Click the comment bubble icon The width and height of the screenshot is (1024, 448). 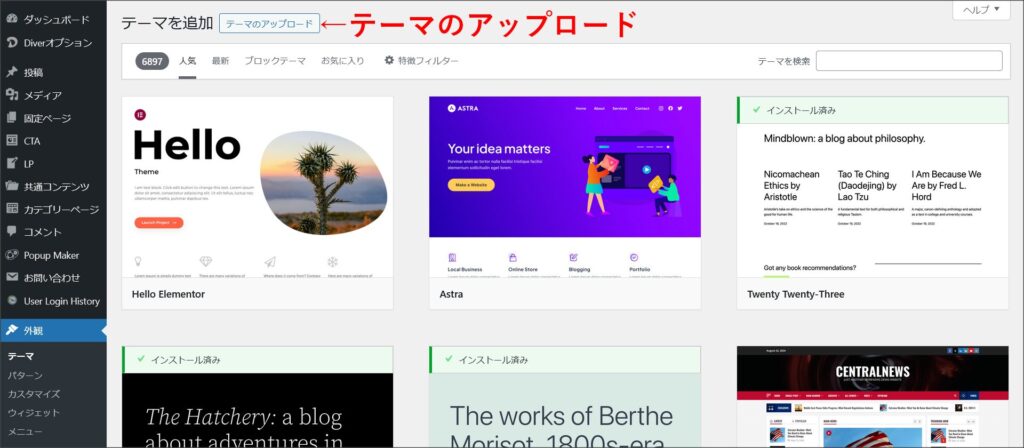(x=12, y=231)
